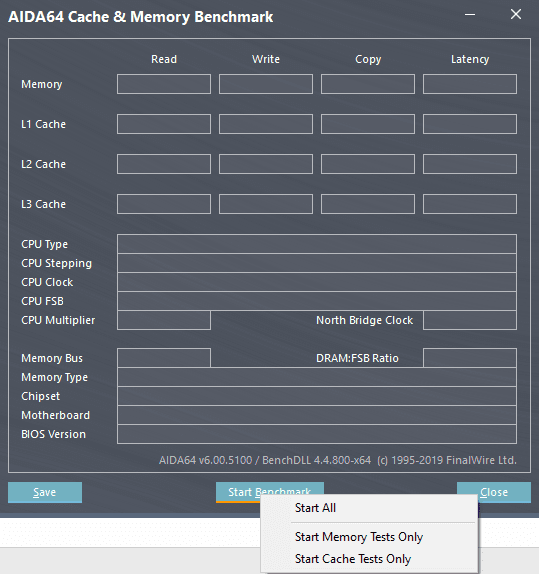Click the CPU Clock value field
This screenshot has height=574, width=539.
(x=317, y=282)
